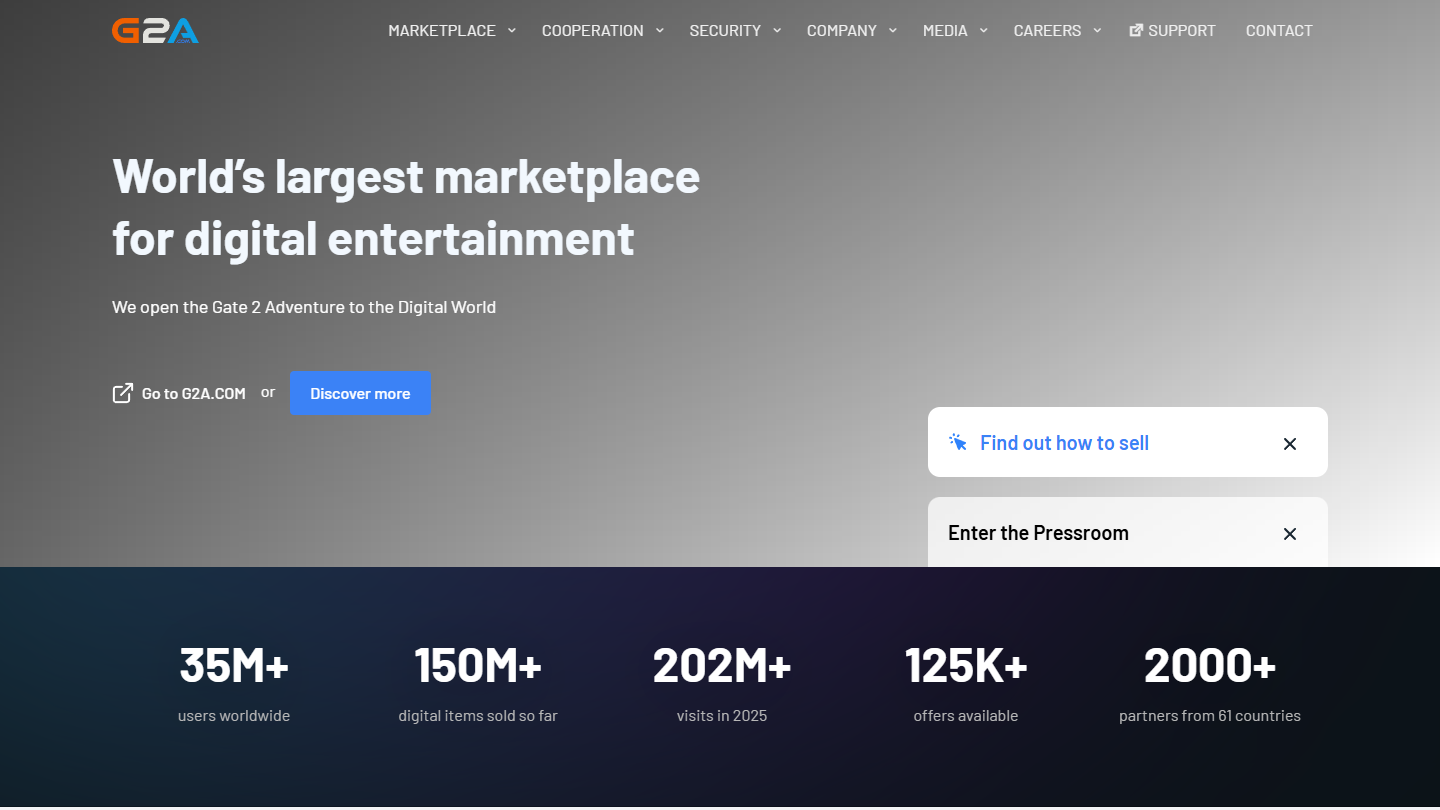The width and height of the screenshot is (1440, 810).
Task: Expand the Security menu chevron
Action: (777, 30)
